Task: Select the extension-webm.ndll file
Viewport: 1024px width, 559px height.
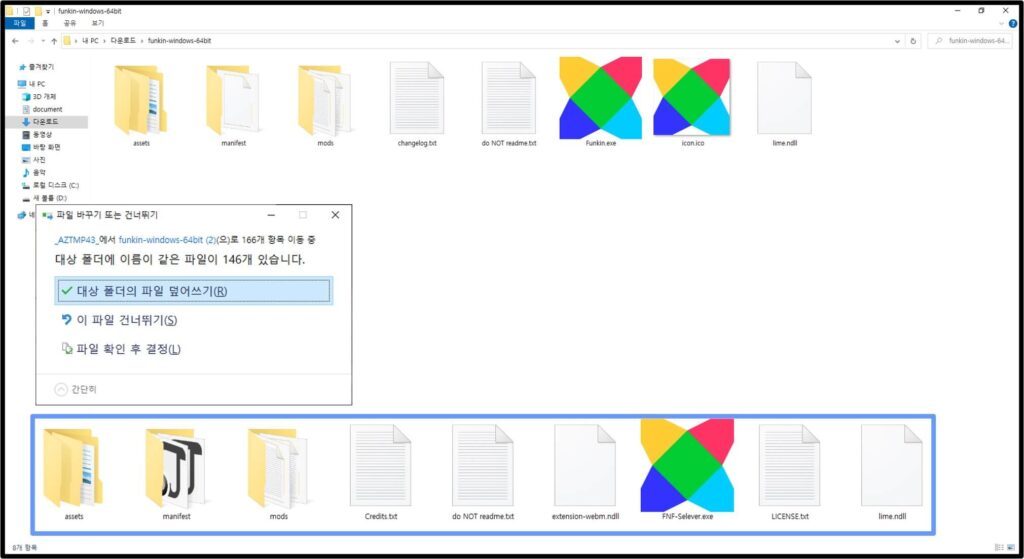Action: pyautogui.click(x=585, y=472)
